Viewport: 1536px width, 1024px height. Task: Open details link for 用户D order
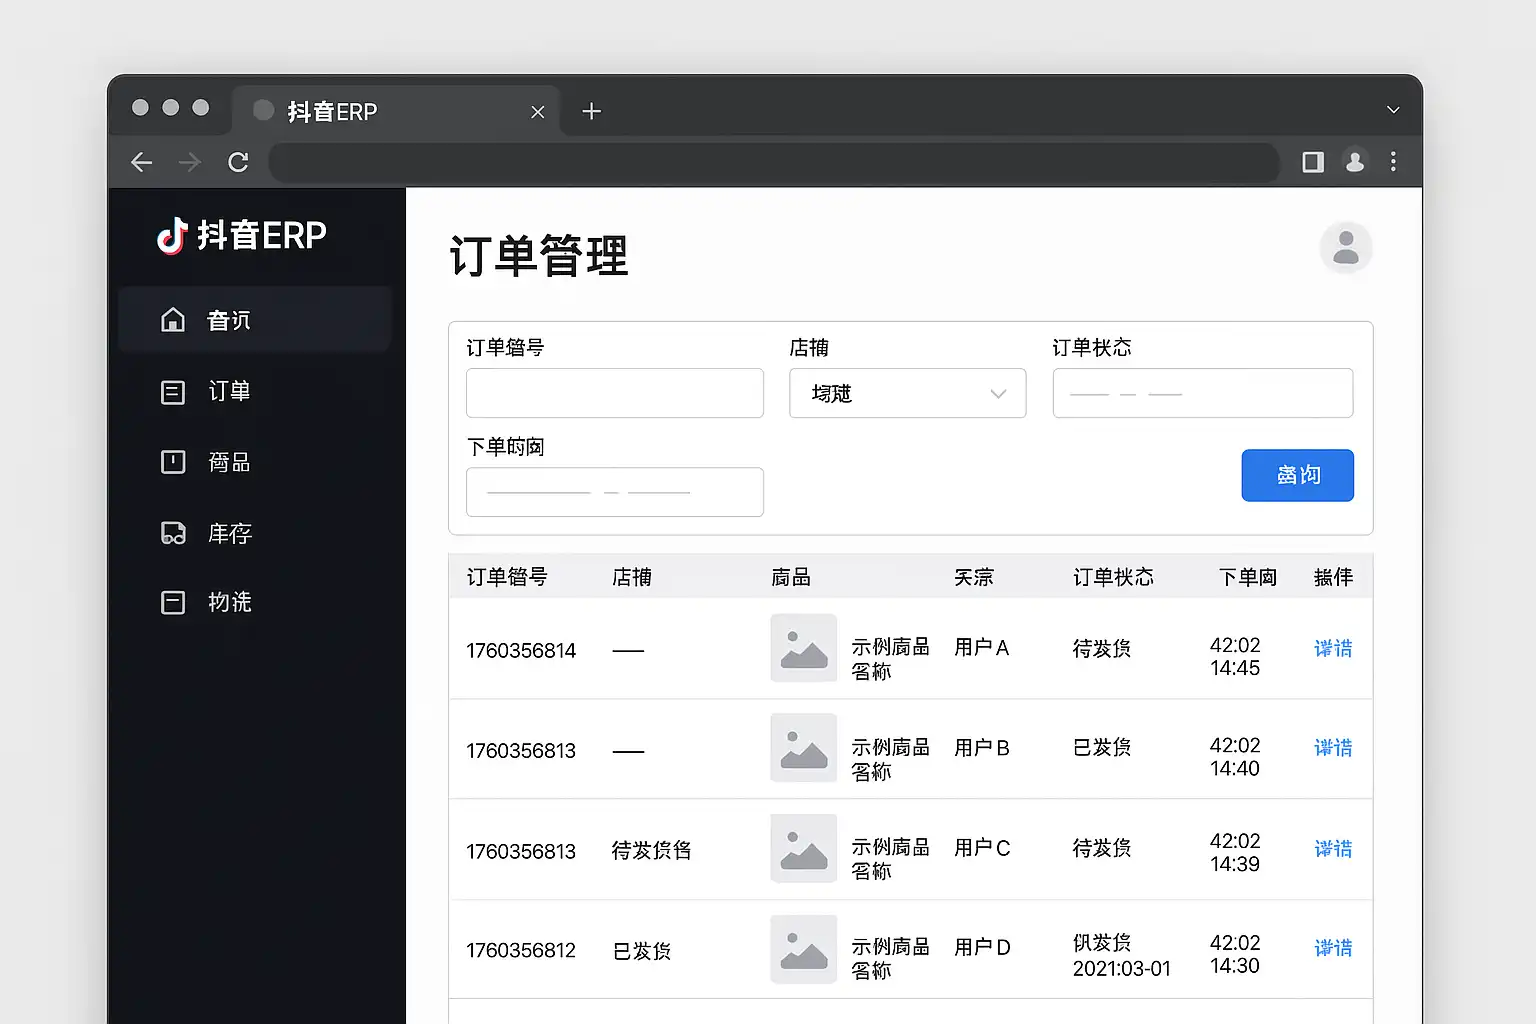pyautogui.click(x=1332, y=948)
